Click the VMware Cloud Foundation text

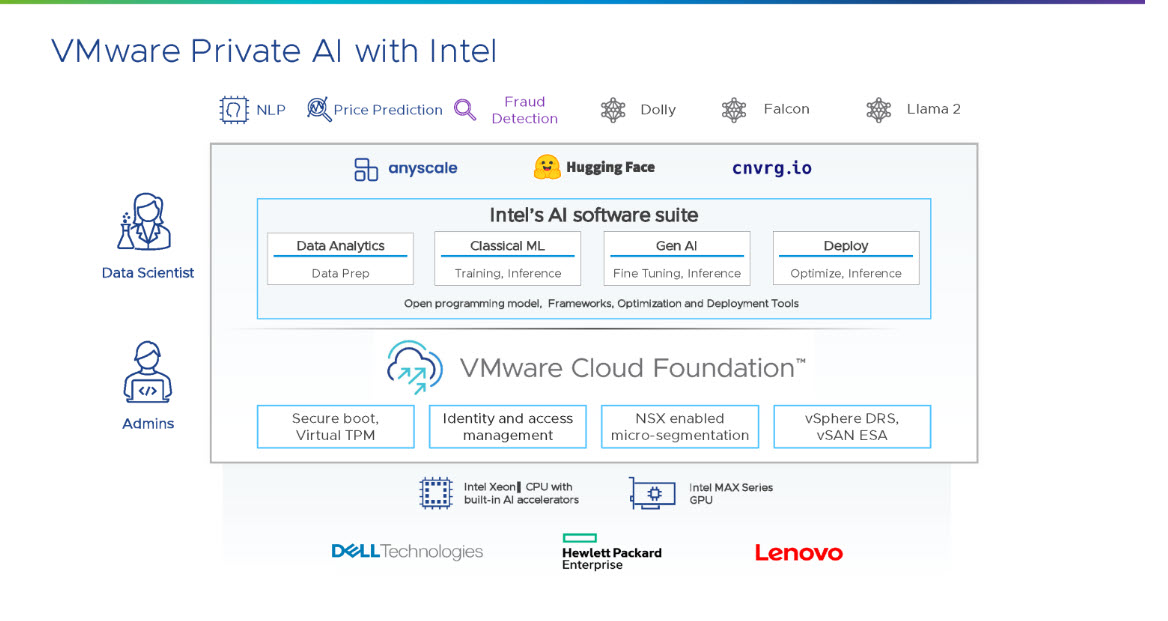pos(632,368)
